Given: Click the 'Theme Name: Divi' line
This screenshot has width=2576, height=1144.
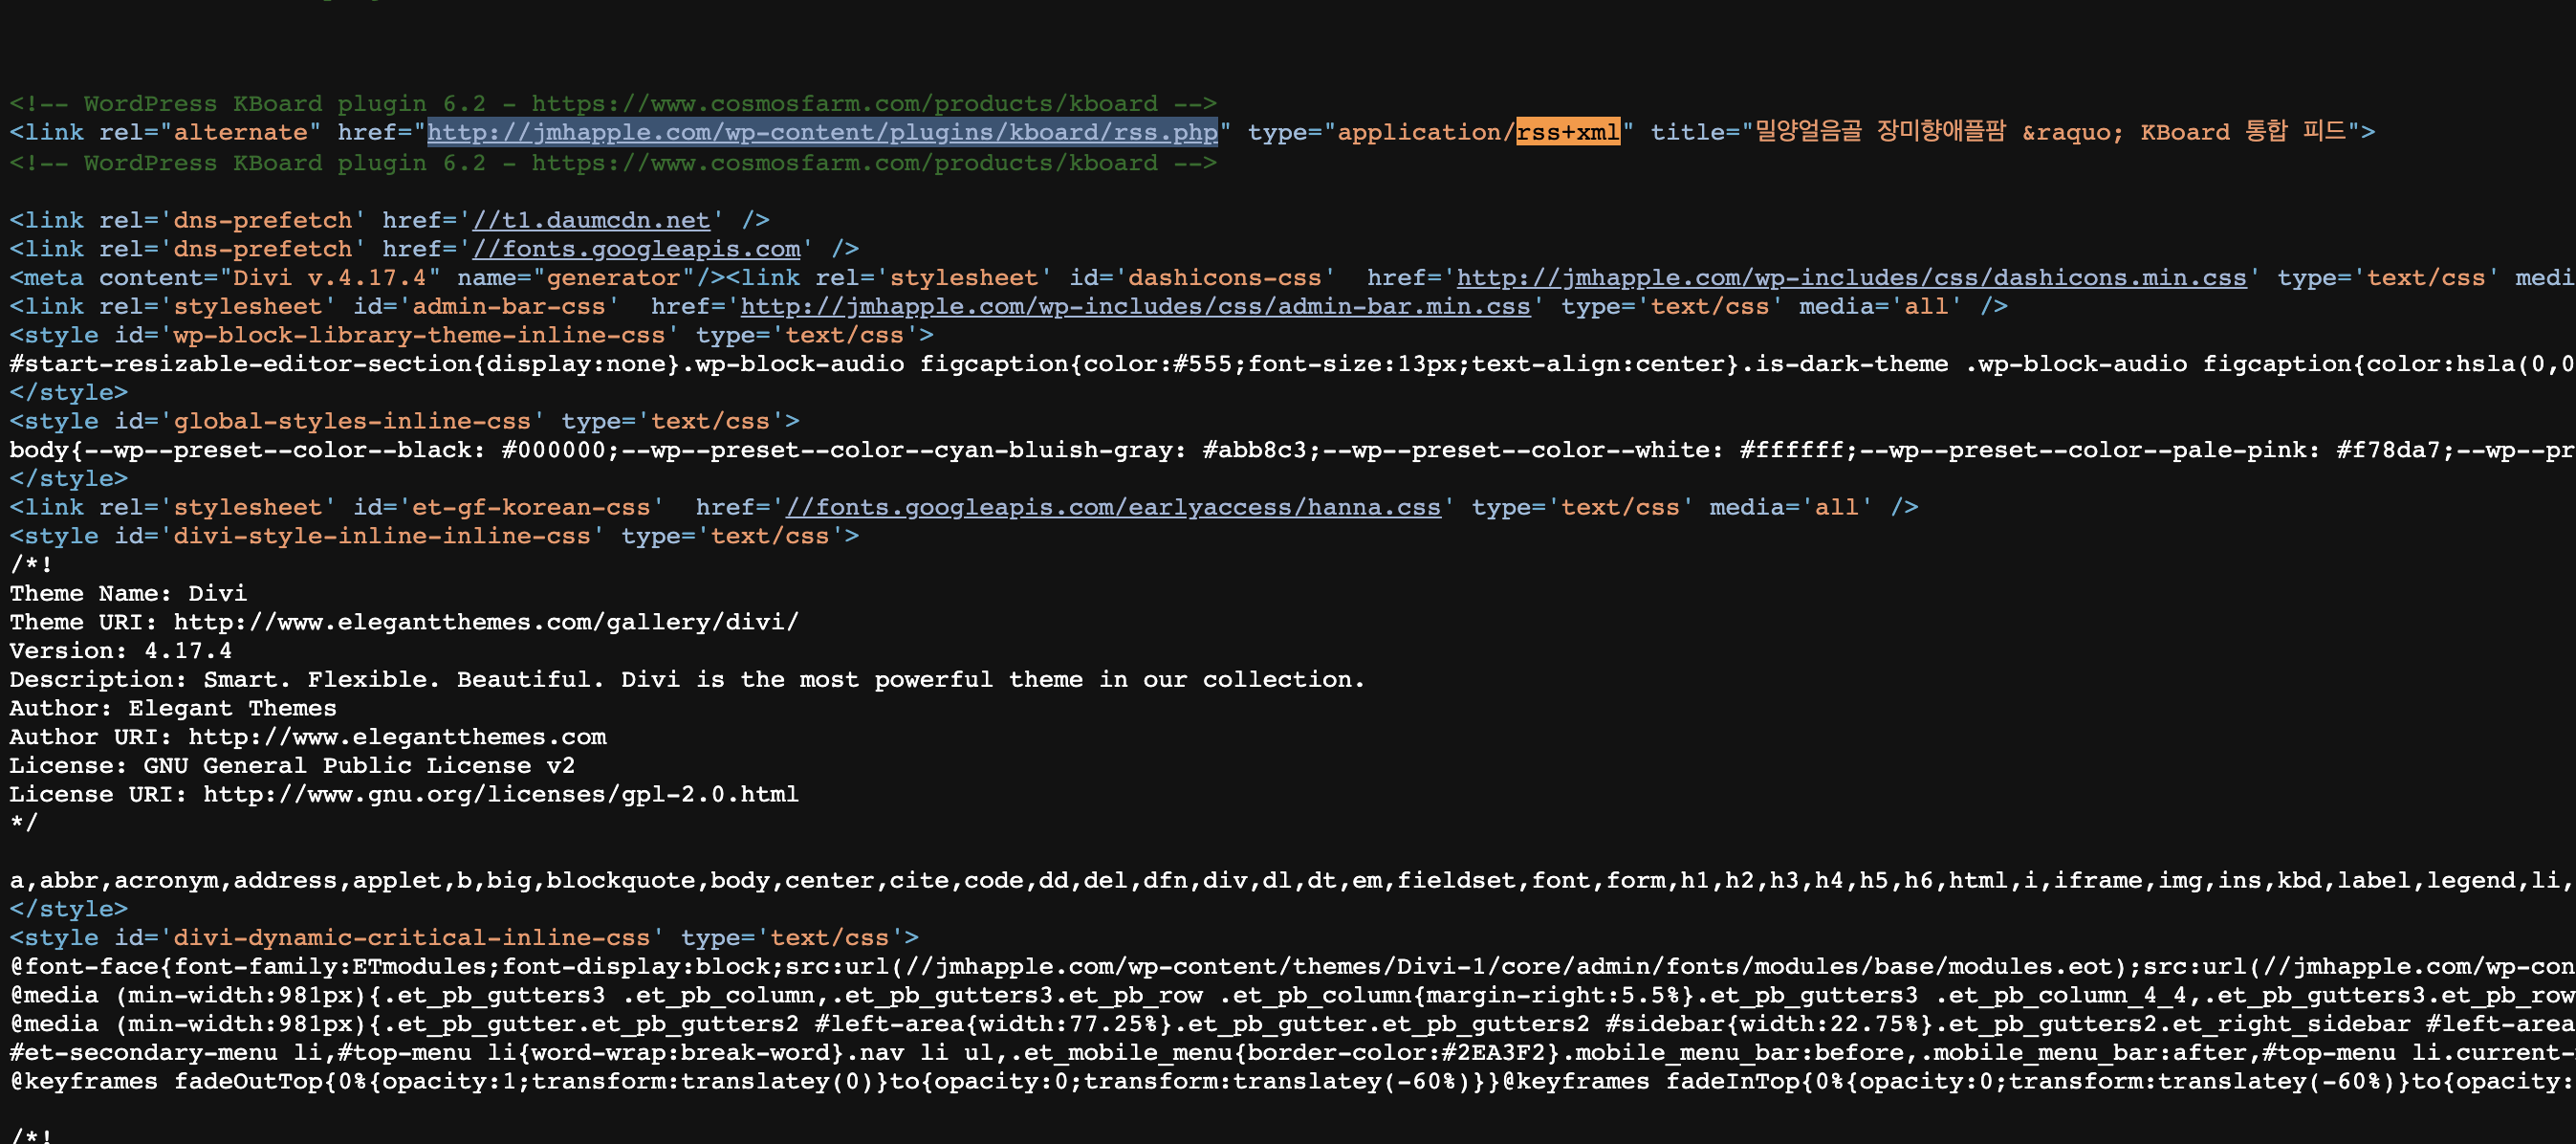Looking at the screenshot, I should coord(128,594).
